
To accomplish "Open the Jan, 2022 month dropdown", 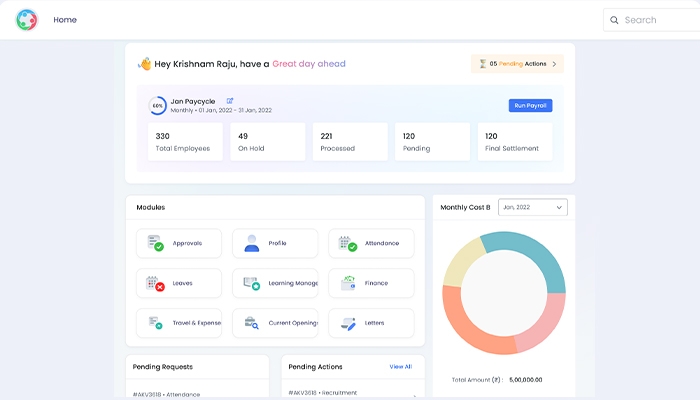I will (532, 207).
